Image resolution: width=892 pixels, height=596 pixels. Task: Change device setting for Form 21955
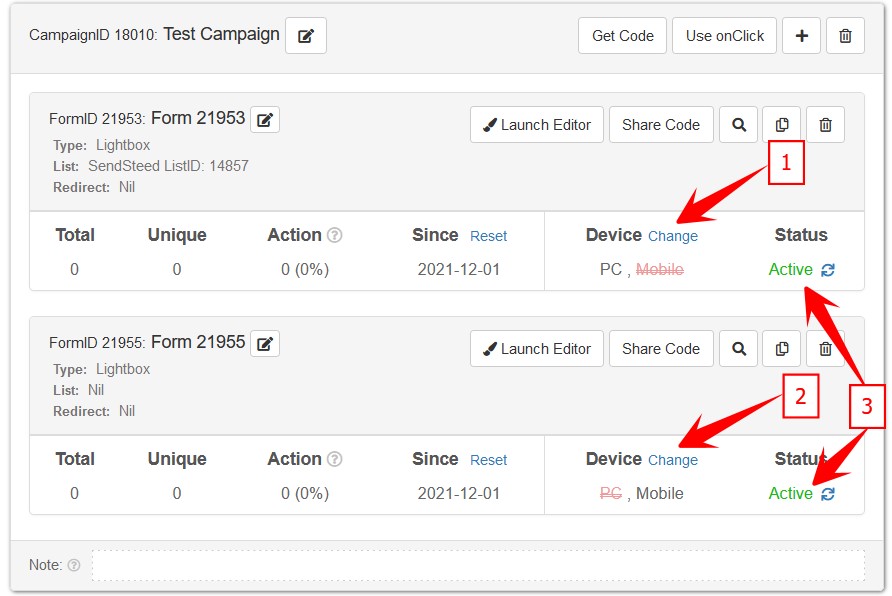pyautogui.click(x=673, y=461)
